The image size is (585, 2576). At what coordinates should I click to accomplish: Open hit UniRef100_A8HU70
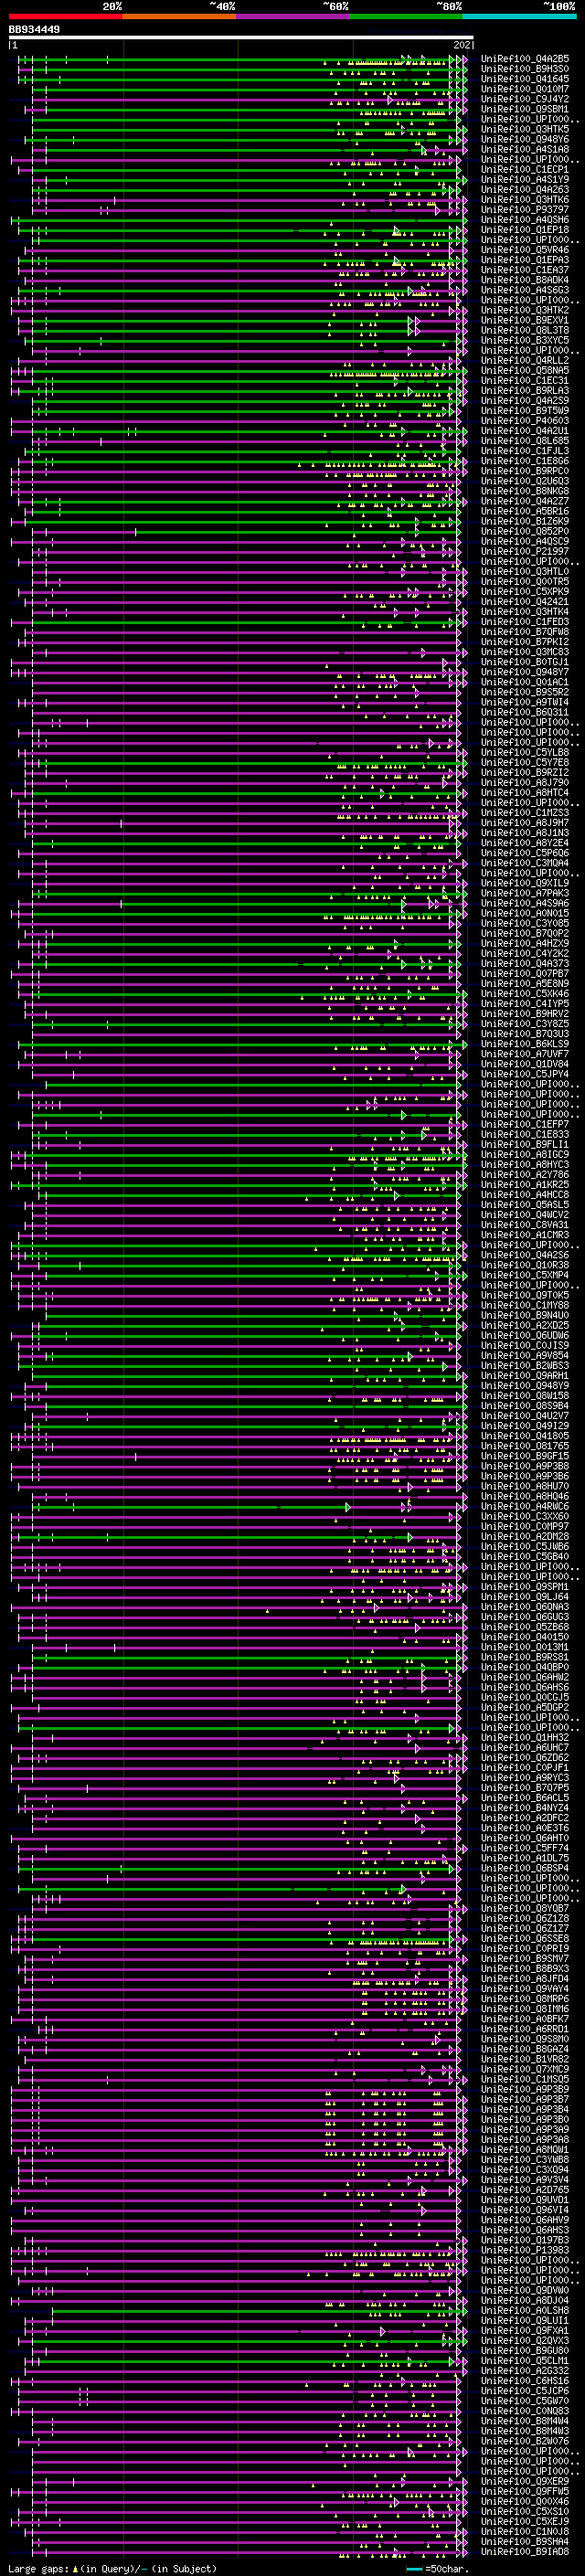pyautogui.click(x=525, y=1486)
